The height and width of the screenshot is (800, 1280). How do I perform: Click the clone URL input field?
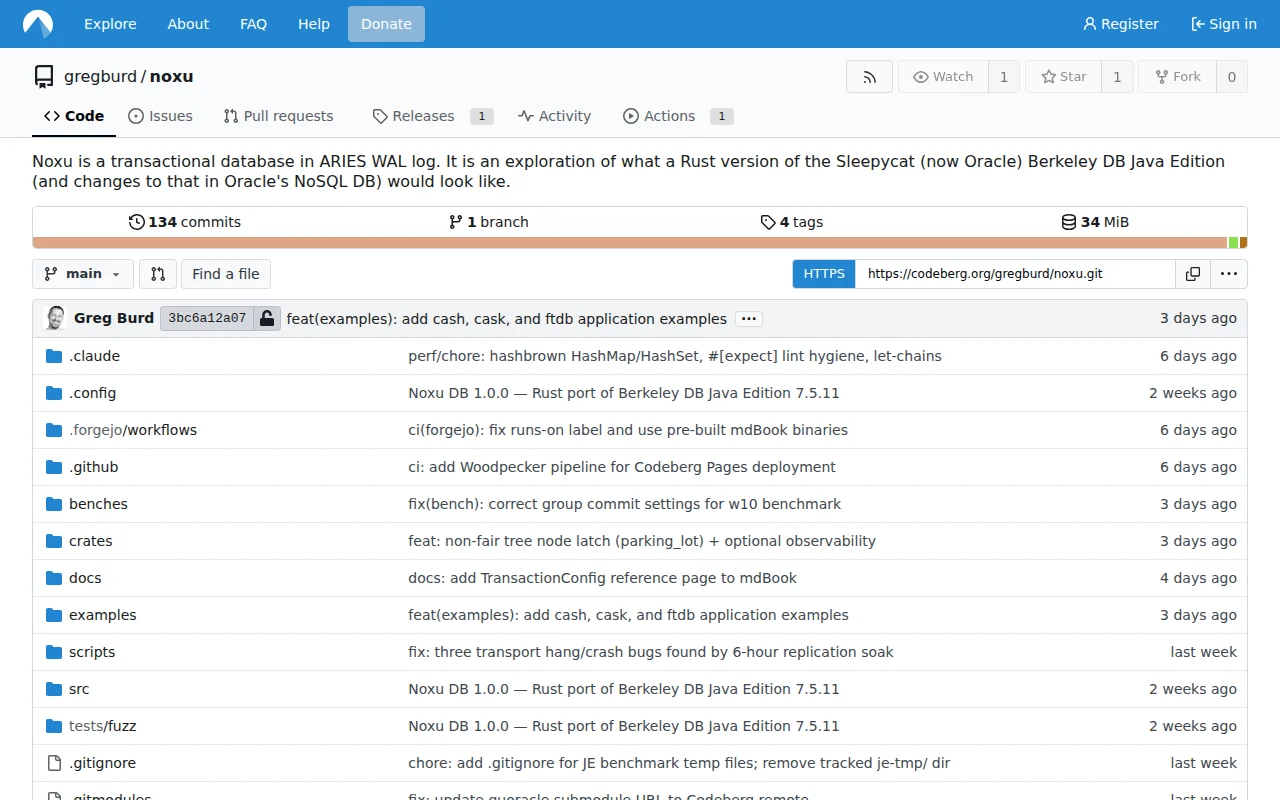click(1015, 274)
